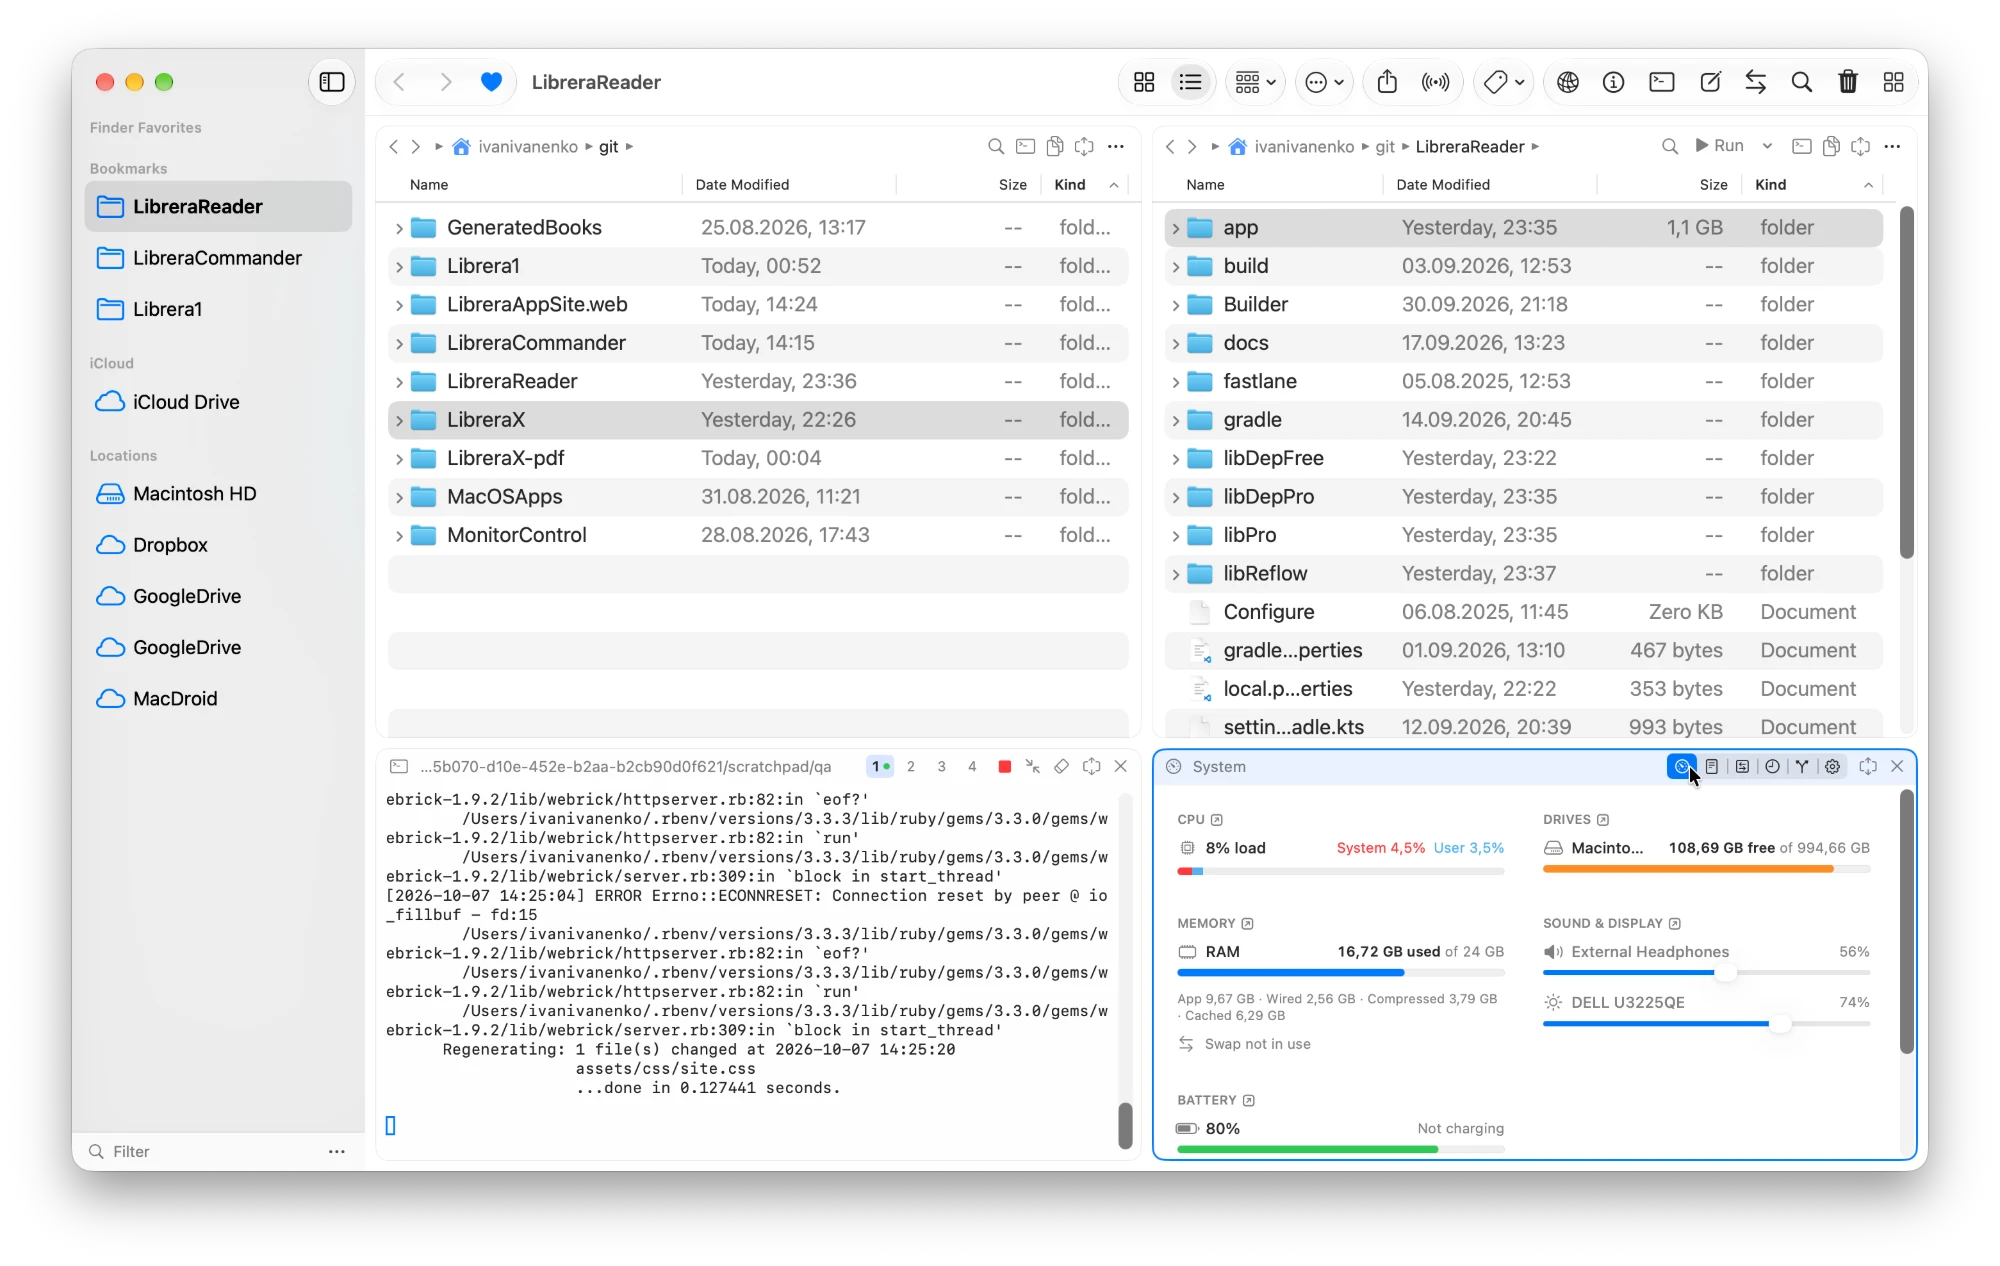Click the main toolbar search icon
The image size is (2000, 1266).
pyautogui.click(x=1801, y=82)
